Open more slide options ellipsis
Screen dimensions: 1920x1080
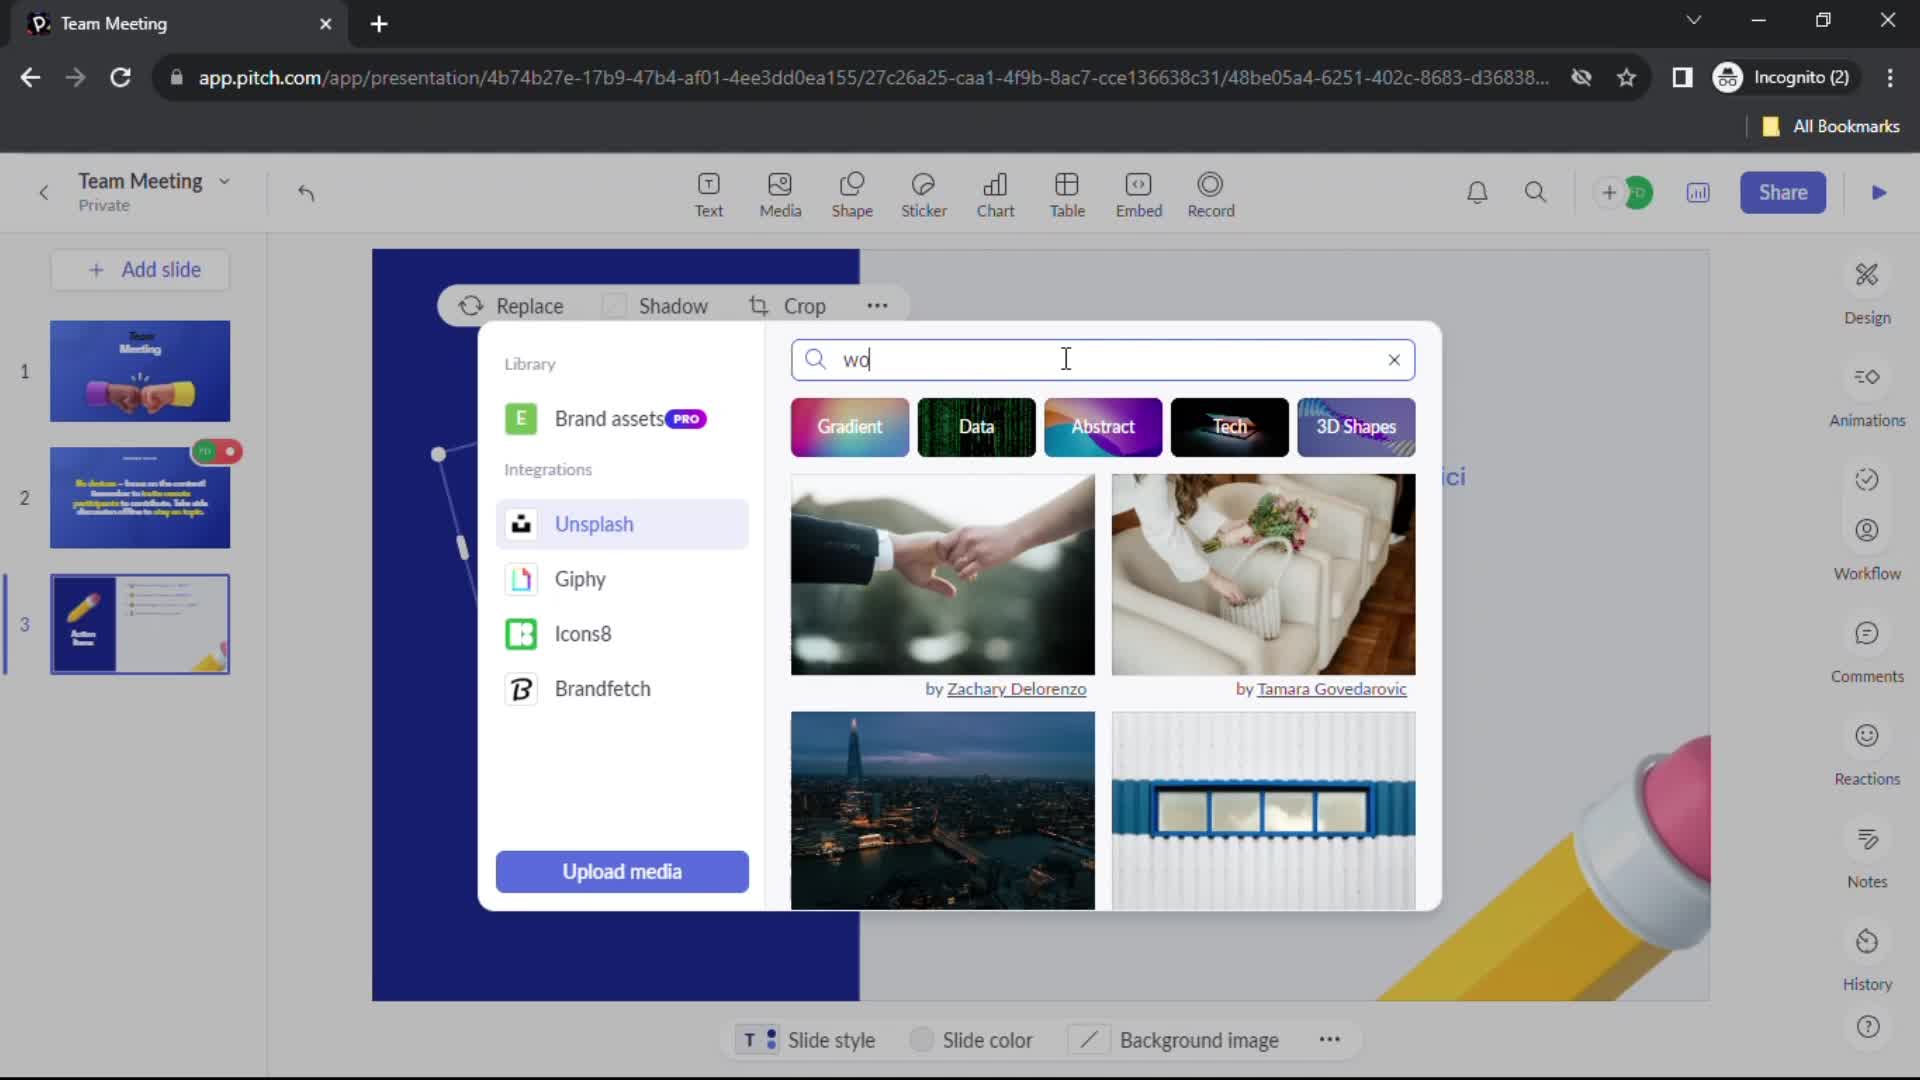tap(1329, 1040)
